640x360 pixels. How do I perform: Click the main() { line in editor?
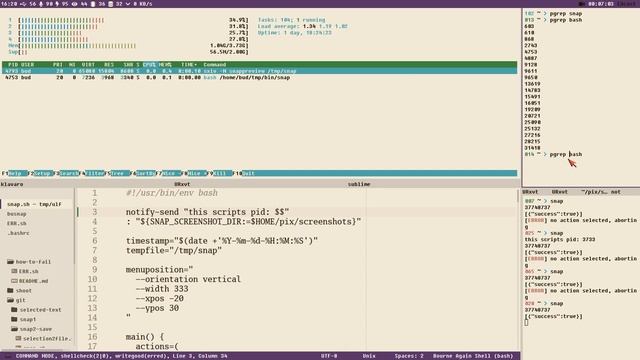tap(145, 337)
